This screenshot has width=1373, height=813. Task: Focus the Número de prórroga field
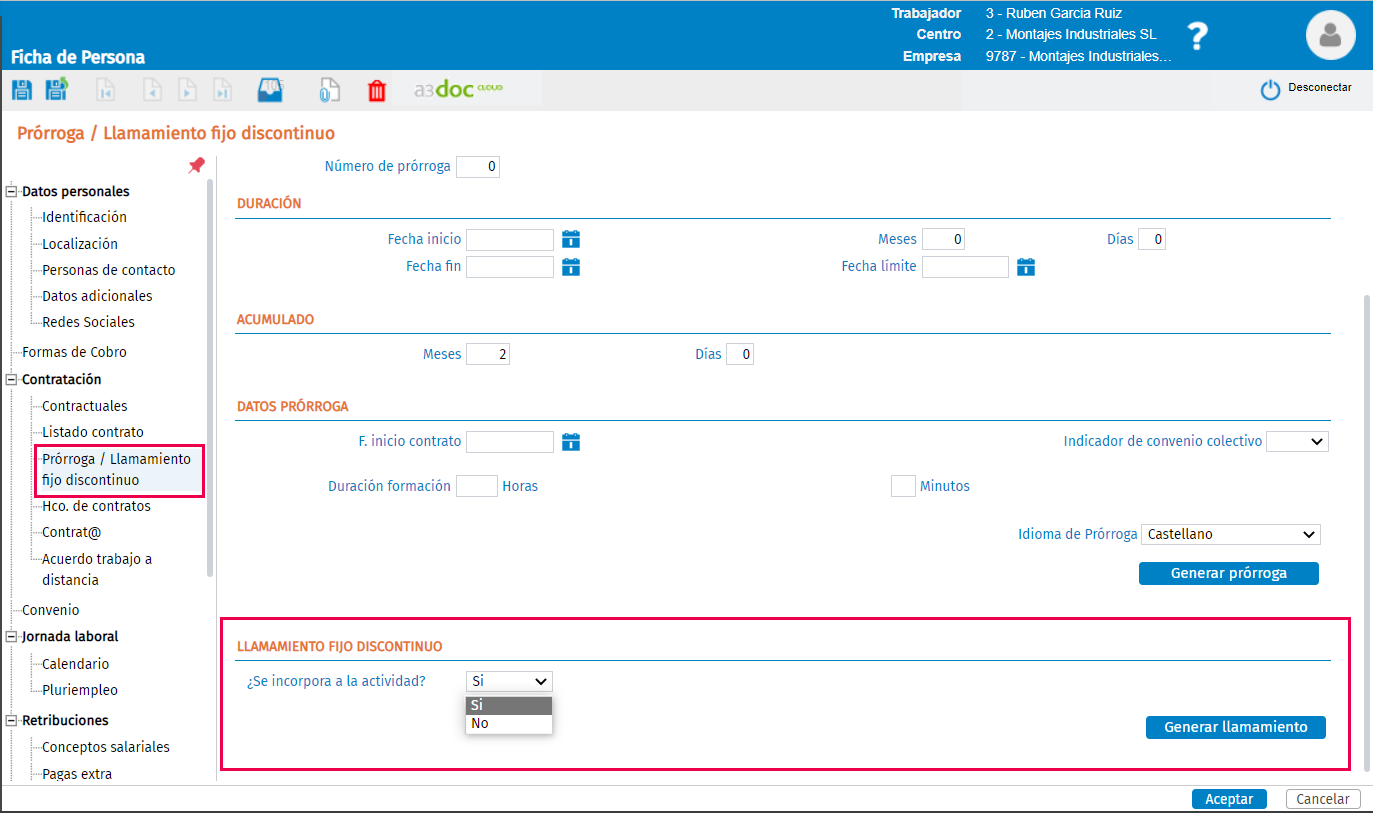pyautogui.click(x=478, y=167)
